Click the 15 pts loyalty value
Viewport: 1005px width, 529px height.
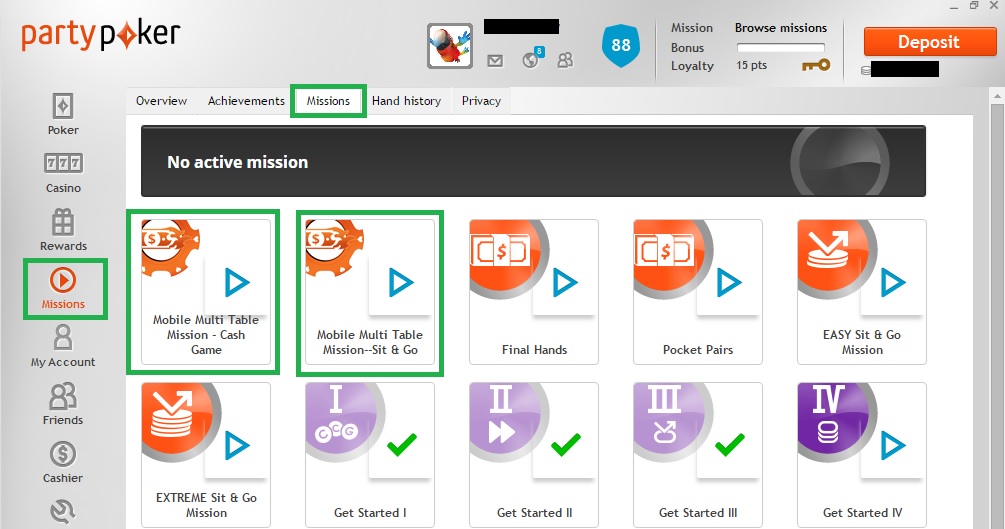(x=751, y=65)
